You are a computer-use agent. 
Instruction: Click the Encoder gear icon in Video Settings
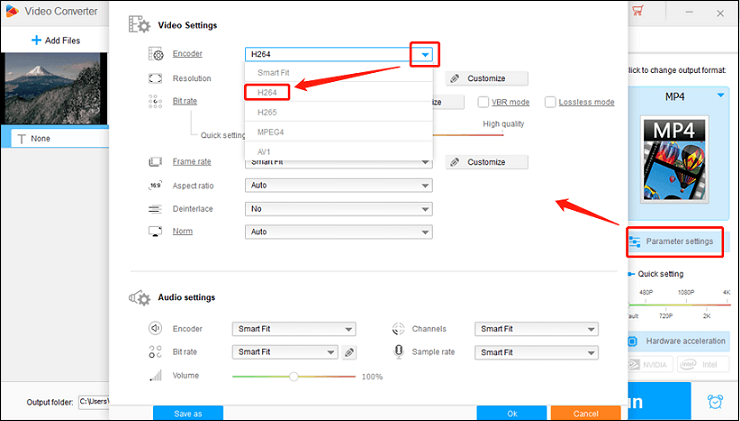click(156, 54)
